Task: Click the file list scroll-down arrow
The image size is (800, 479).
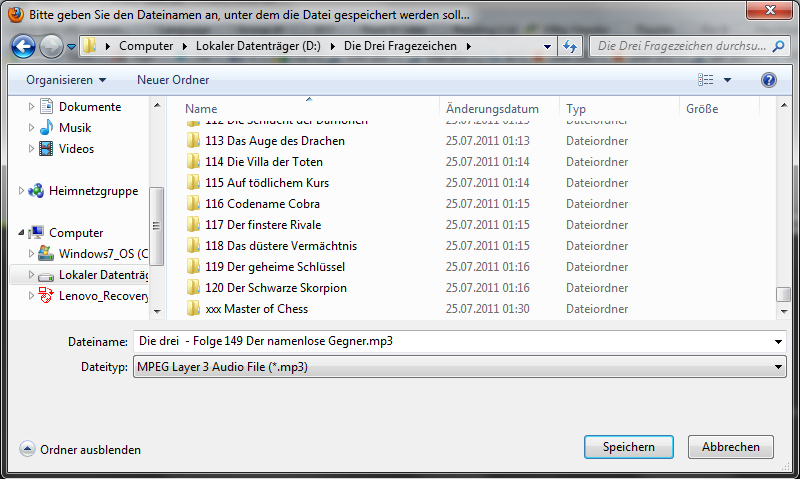Action: click(x=784, y=311)
